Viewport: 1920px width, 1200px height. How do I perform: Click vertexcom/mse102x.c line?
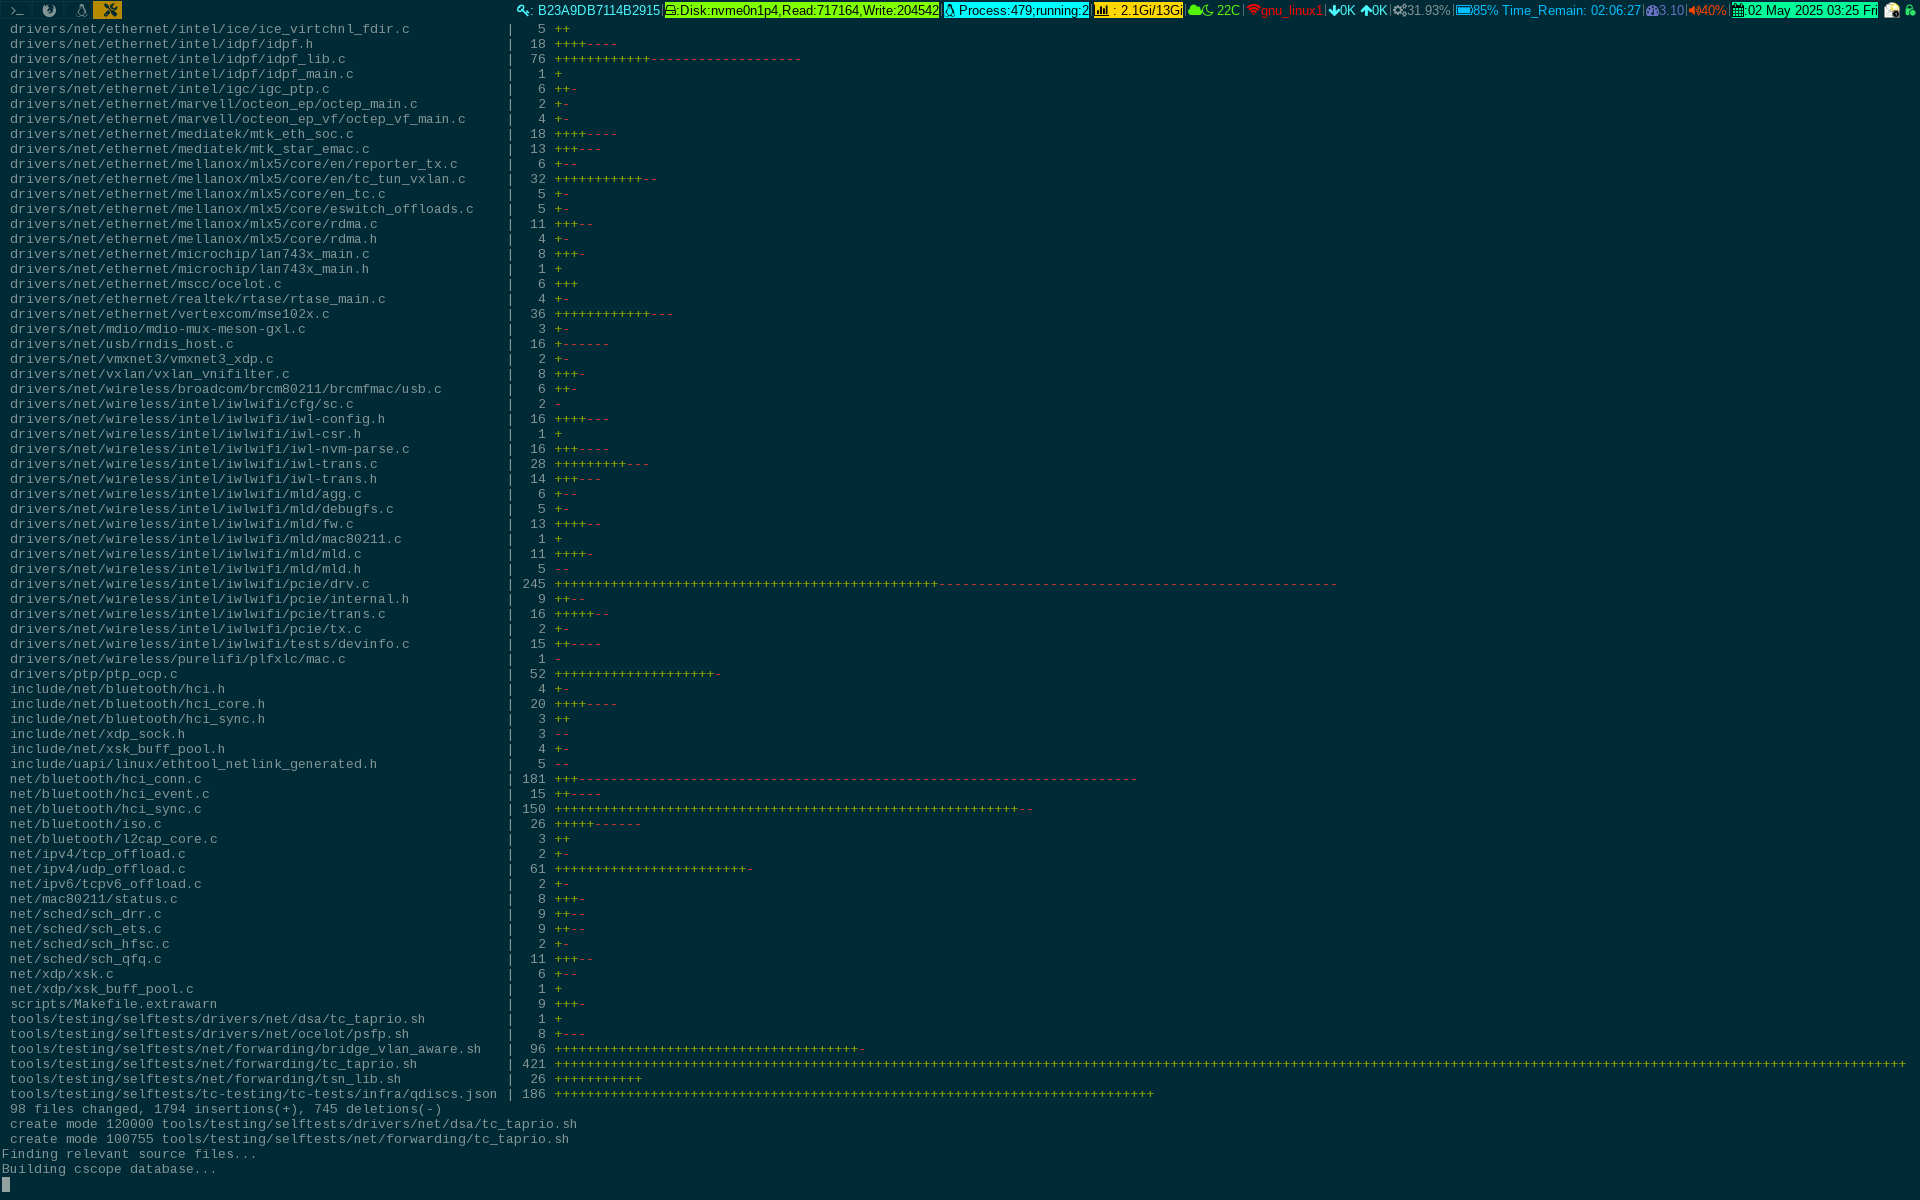341,314
